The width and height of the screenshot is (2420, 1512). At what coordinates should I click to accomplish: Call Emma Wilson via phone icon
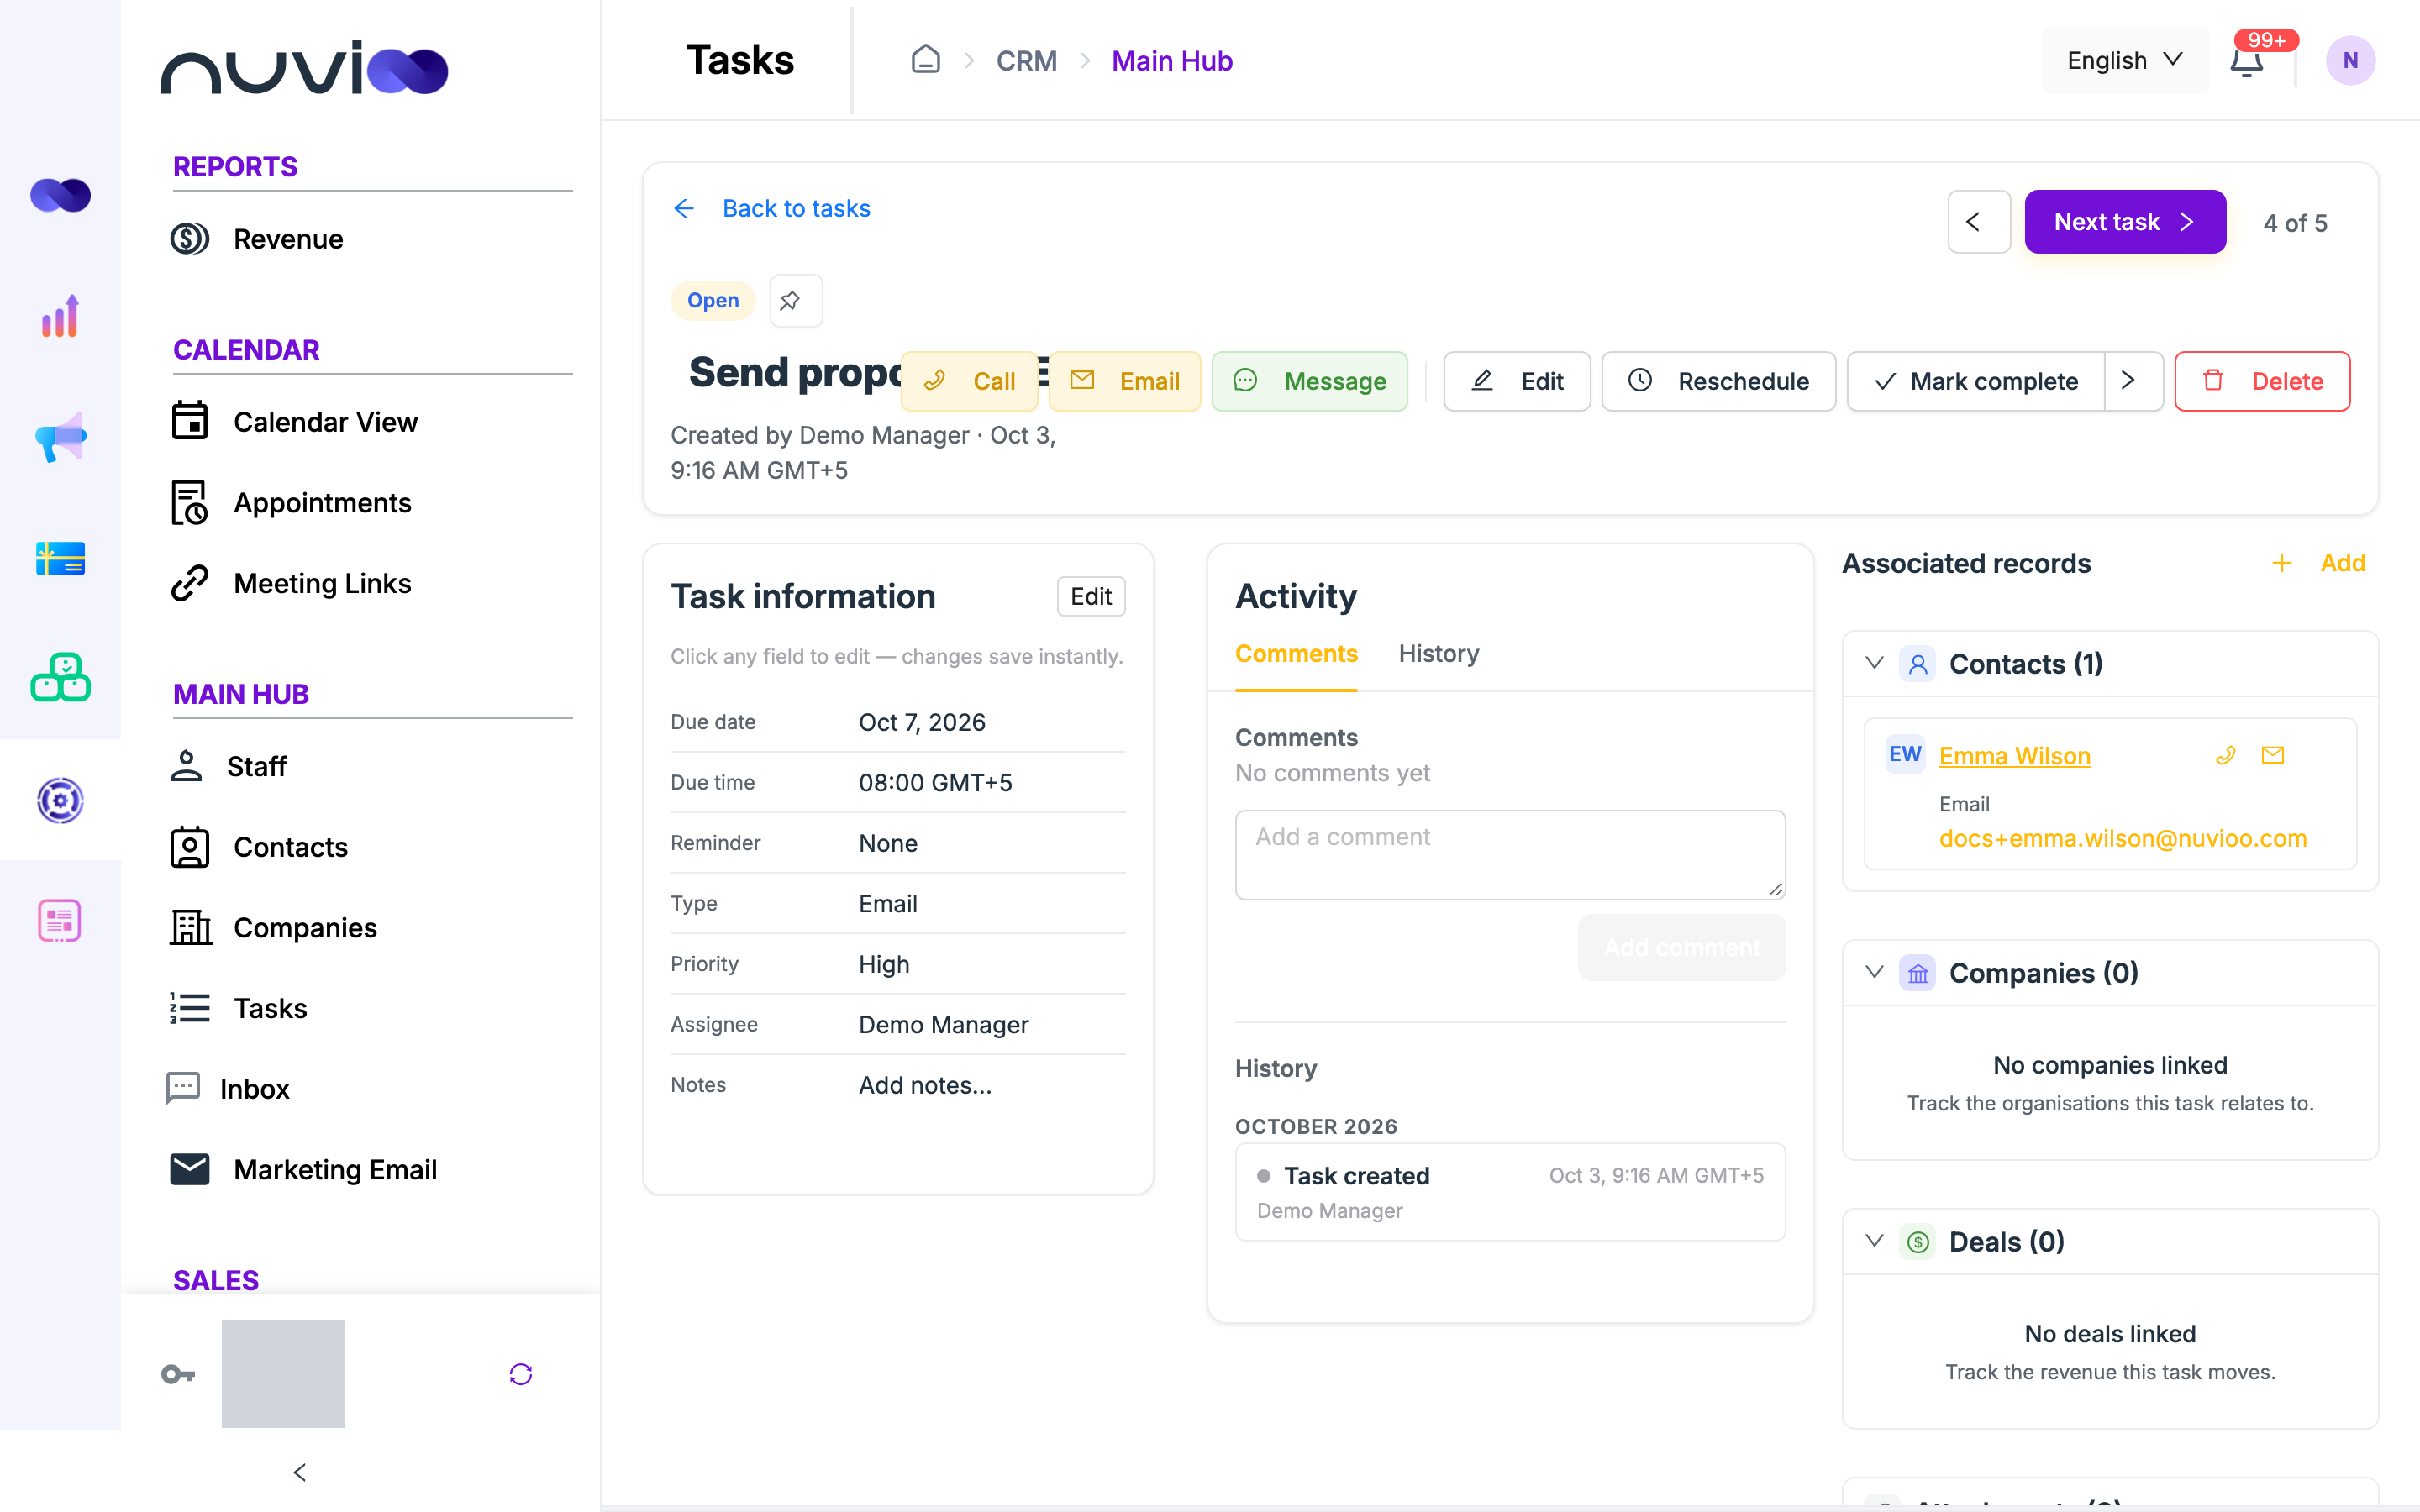[2225, 755]
